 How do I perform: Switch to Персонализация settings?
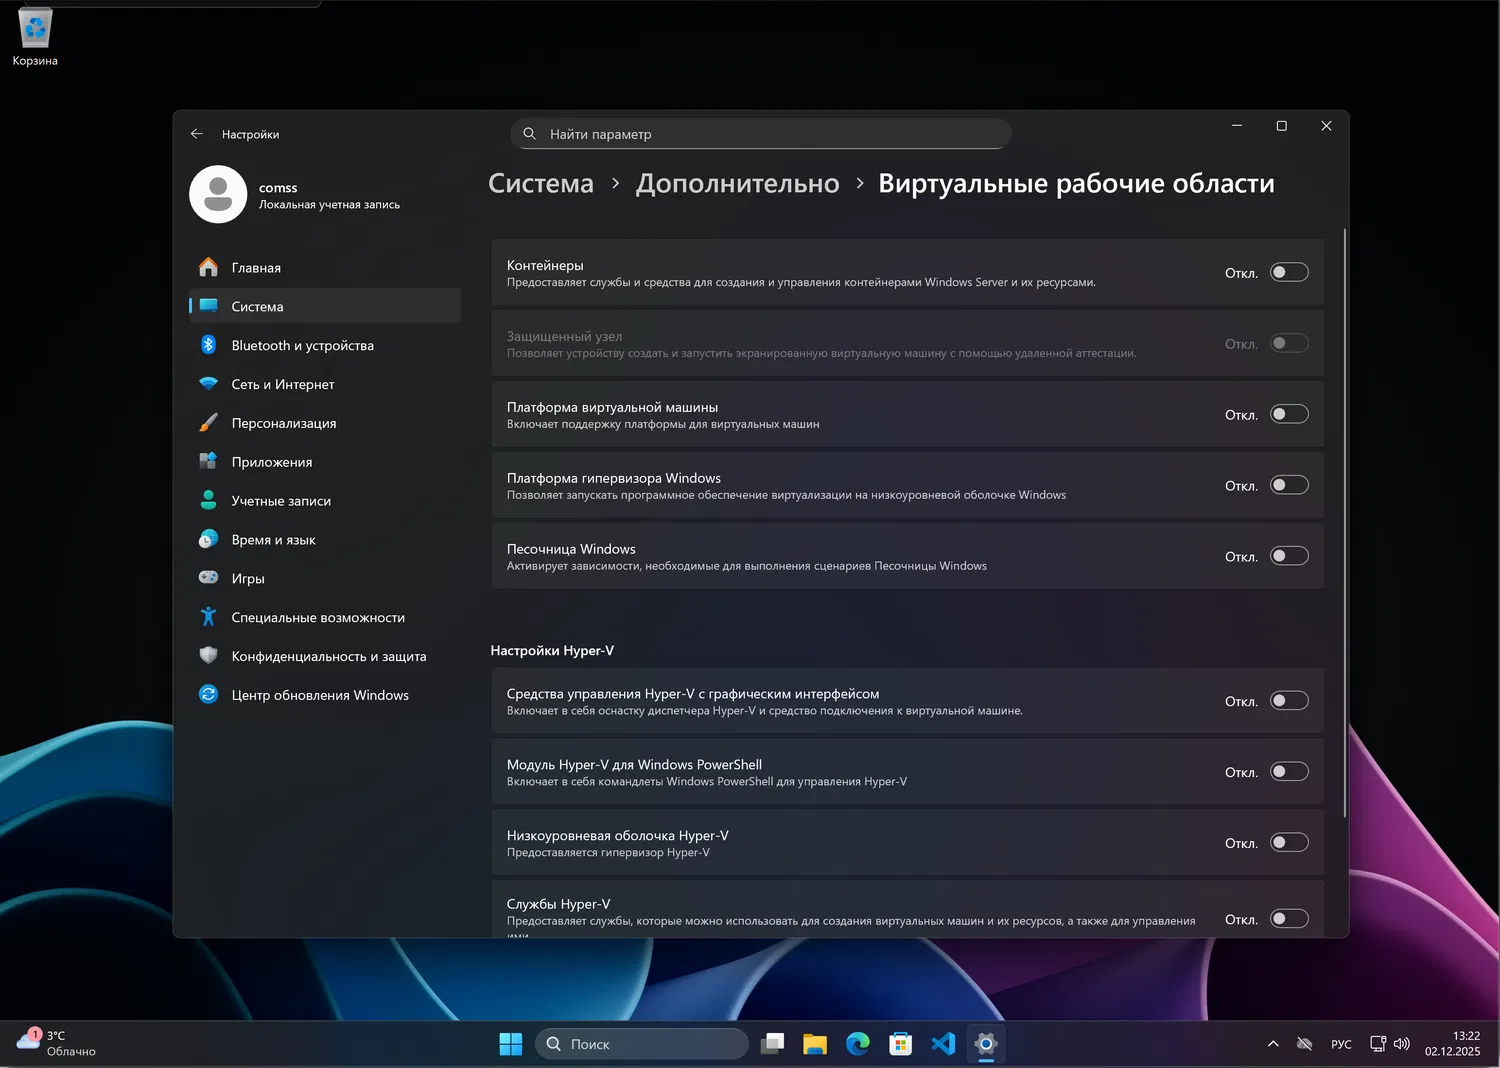pyautogui.click(x=325, y=423)
